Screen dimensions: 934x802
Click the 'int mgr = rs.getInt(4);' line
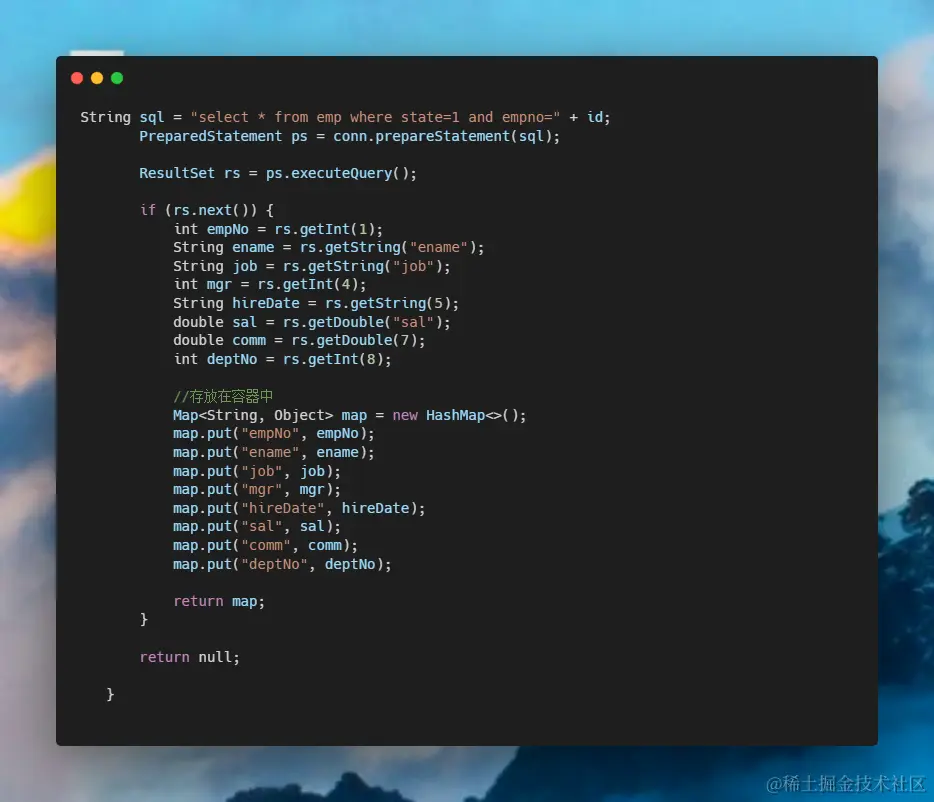pyautogui.click(x=270, y=284)
